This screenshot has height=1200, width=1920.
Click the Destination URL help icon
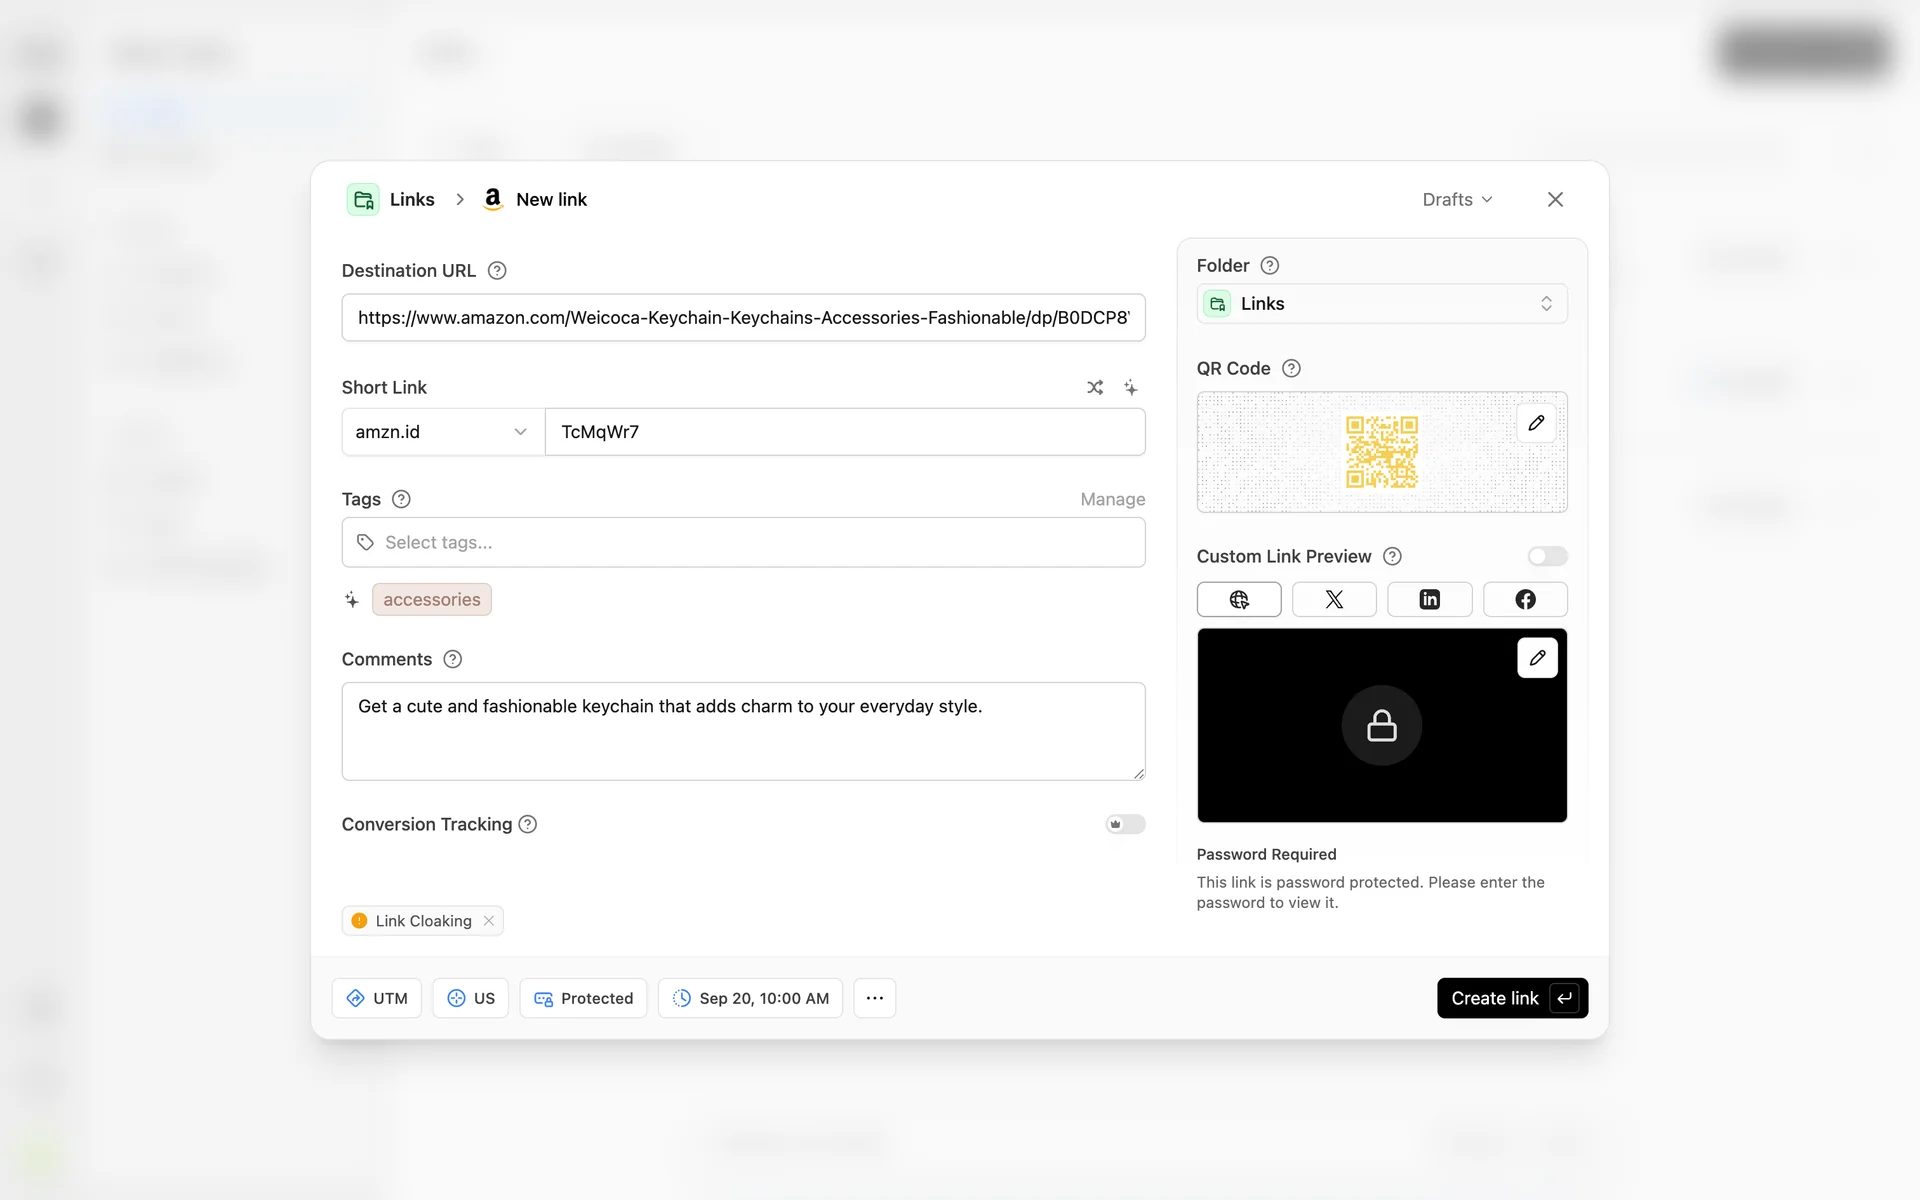click(x=497, y=271)
